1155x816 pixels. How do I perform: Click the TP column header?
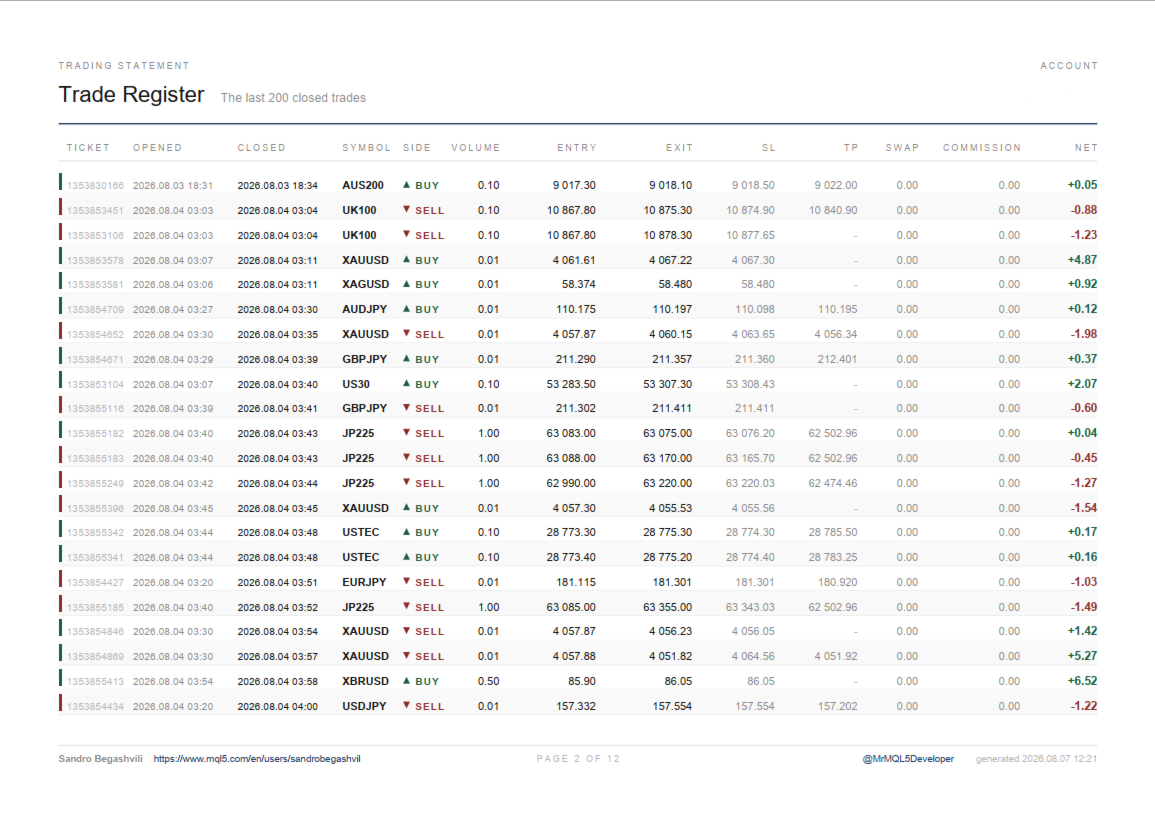(851, 148)
